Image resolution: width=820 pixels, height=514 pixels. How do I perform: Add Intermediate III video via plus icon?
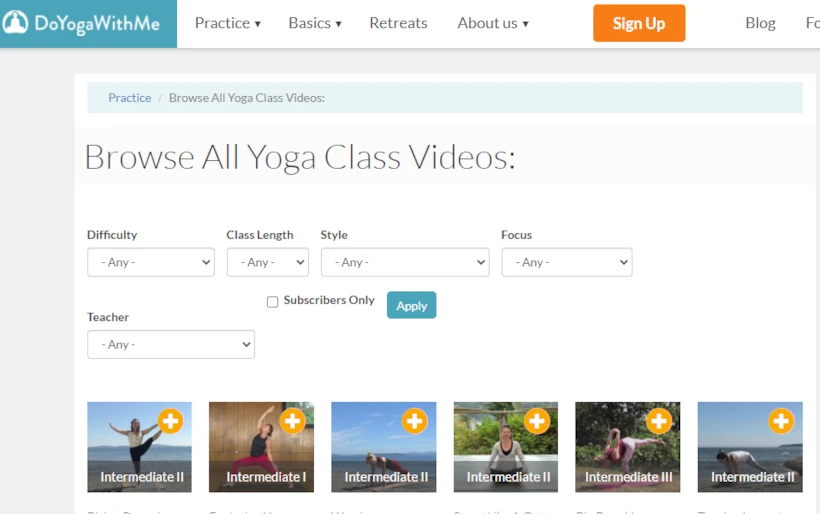click(659, 421)
